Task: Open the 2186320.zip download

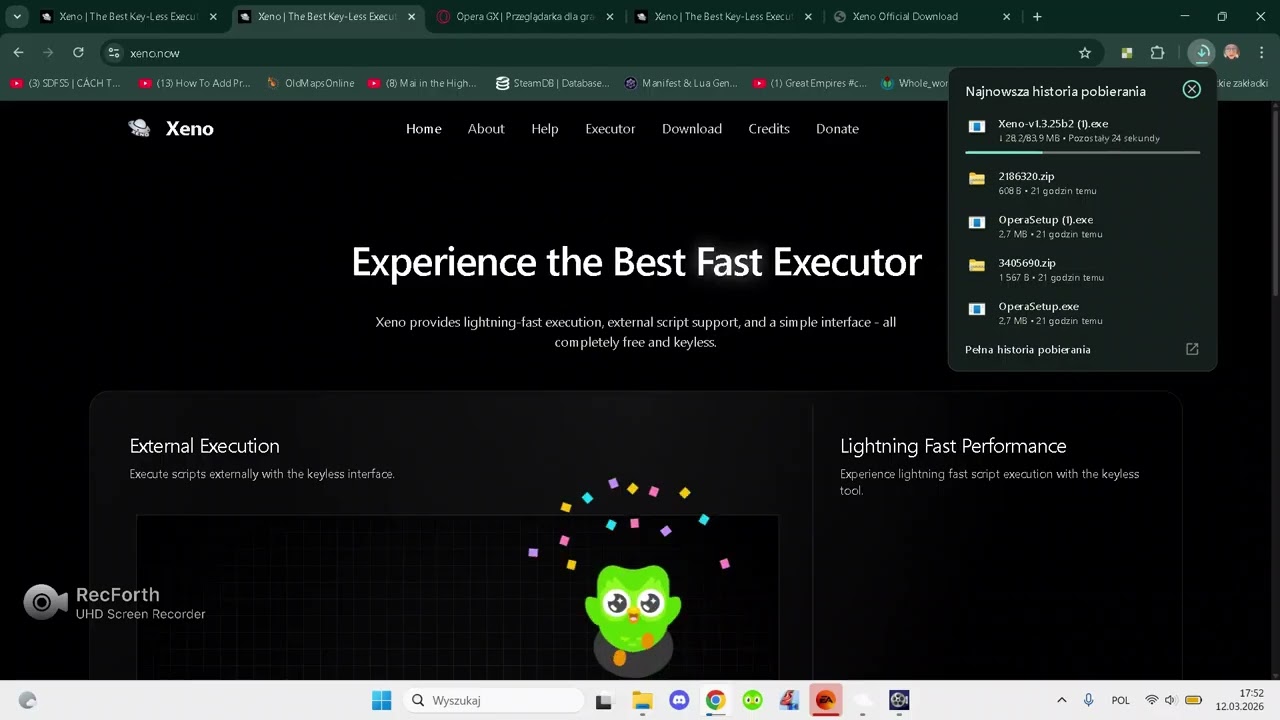Action: [1082, 182]
